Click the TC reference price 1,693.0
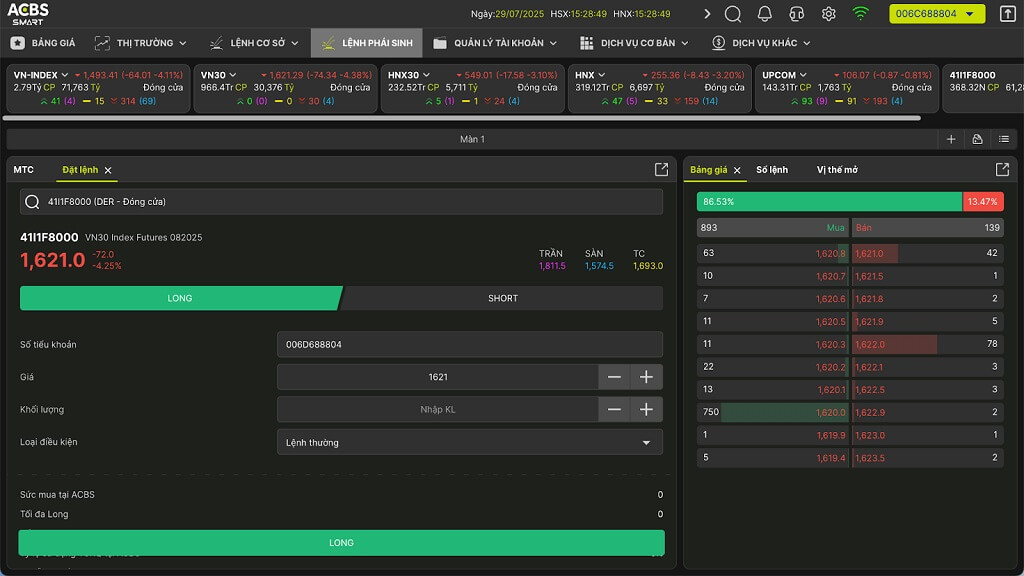 coord(648,266)
